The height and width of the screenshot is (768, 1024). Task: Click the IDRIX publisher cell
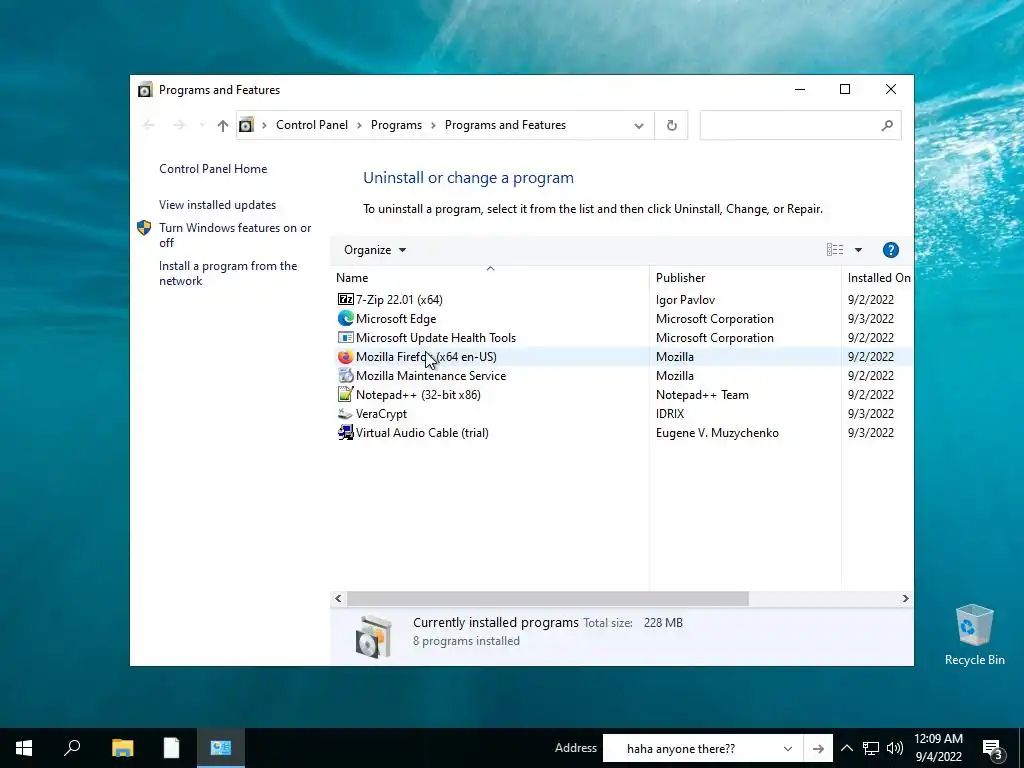(670, 413)
